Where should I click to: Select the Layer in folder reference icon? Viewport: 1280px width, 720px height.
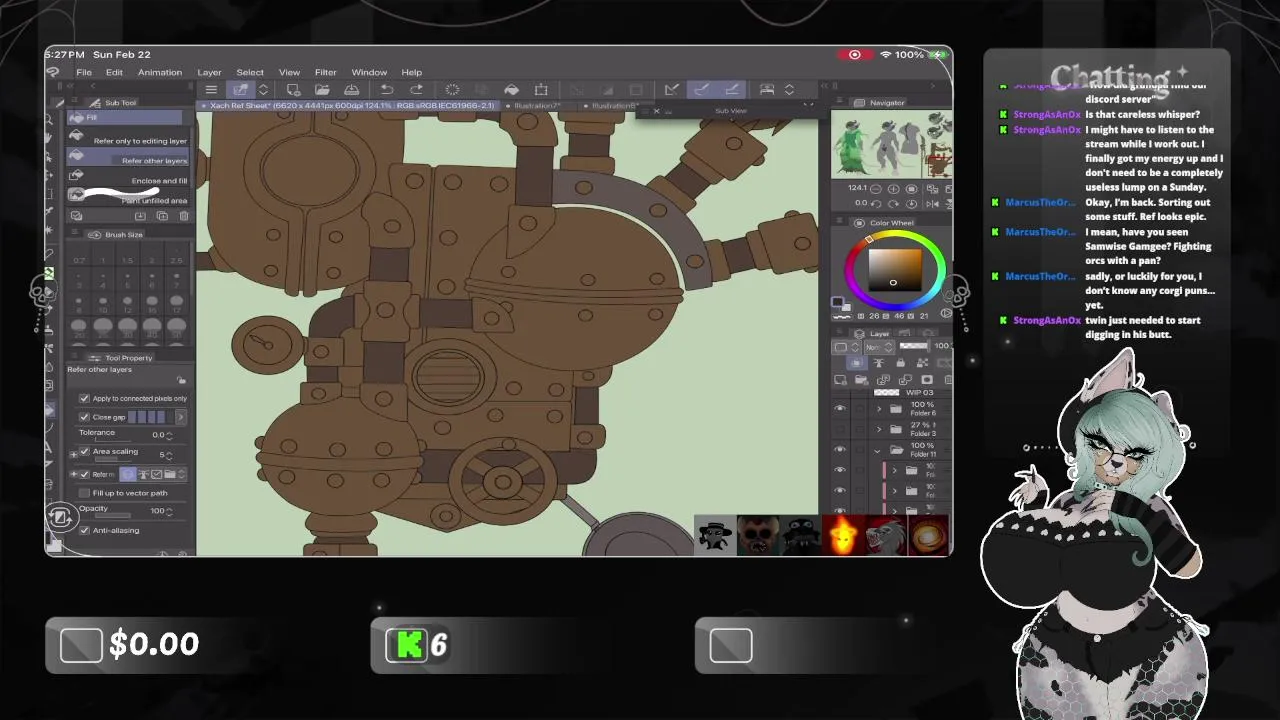tap(170, 474)
